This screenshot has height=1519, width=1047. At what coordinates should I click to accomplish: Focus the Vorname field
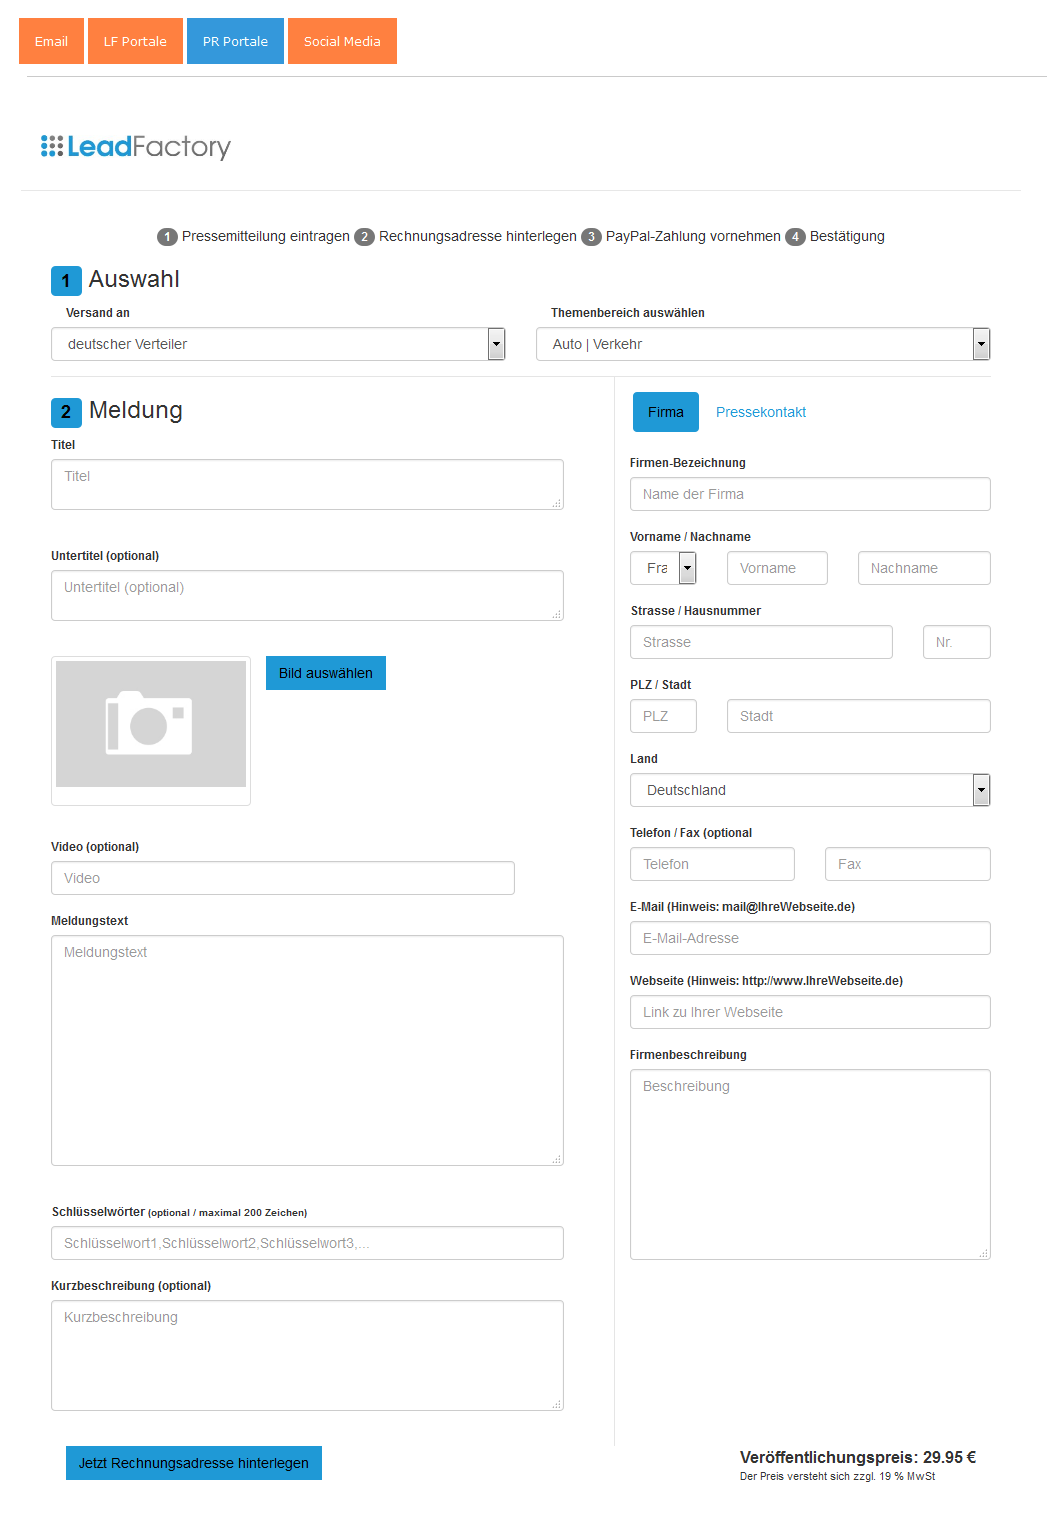(777, 568)
